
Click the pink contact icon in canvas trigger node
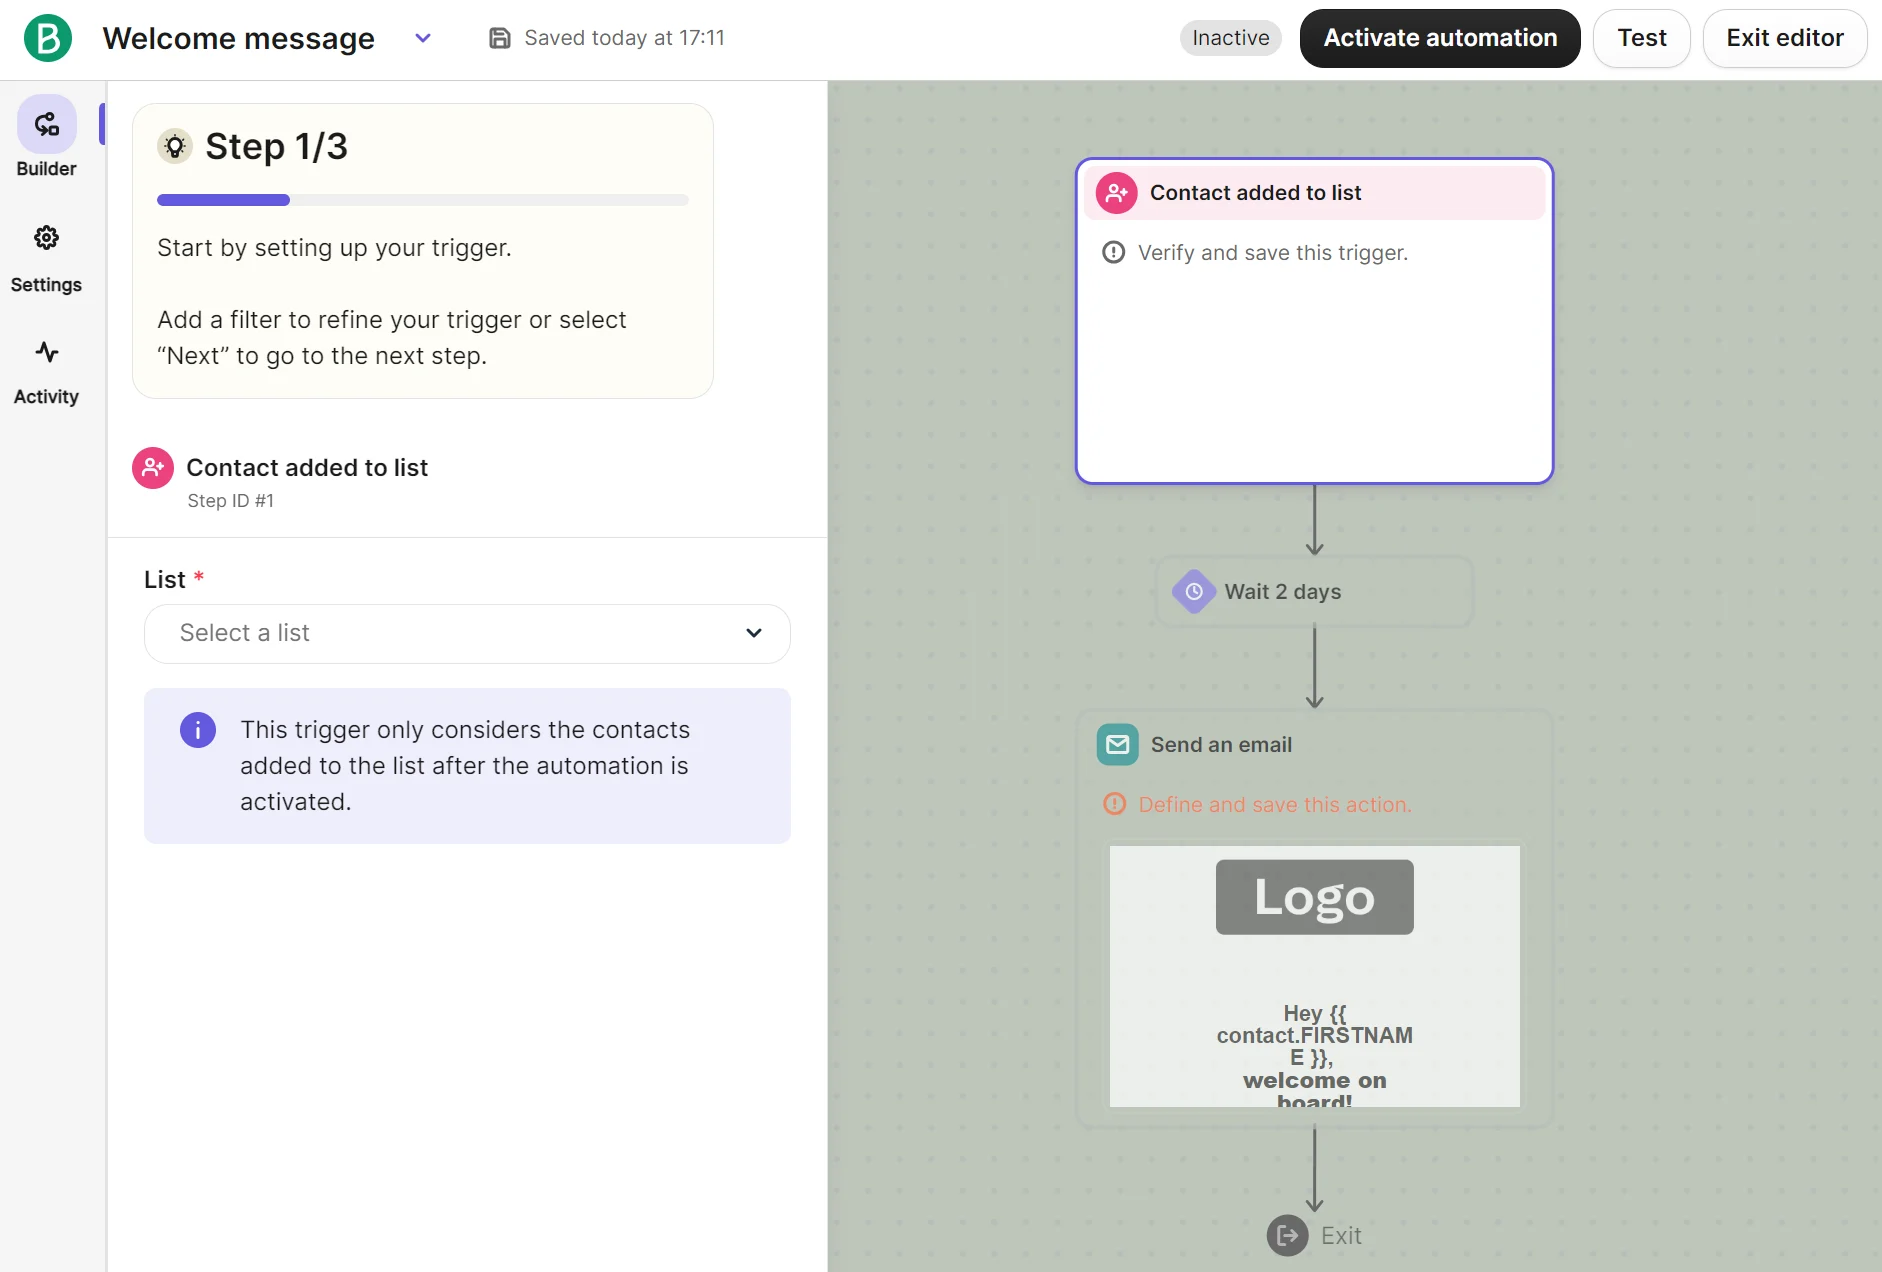(1117, 193)
